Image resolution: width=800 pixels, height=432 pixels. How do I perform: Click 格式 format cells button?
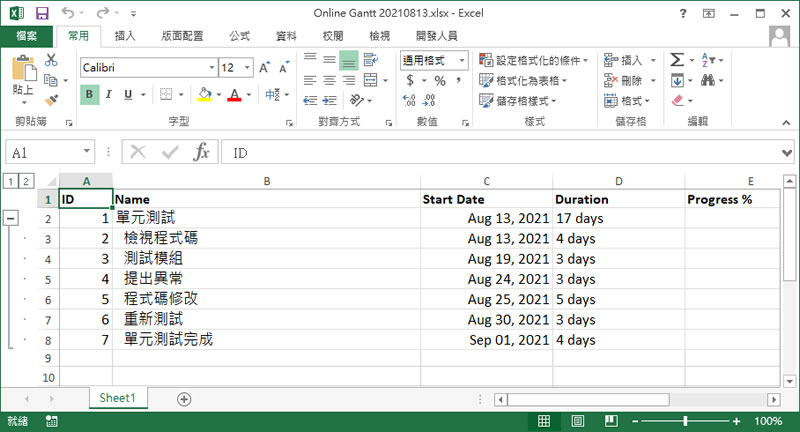pos(627,100)
